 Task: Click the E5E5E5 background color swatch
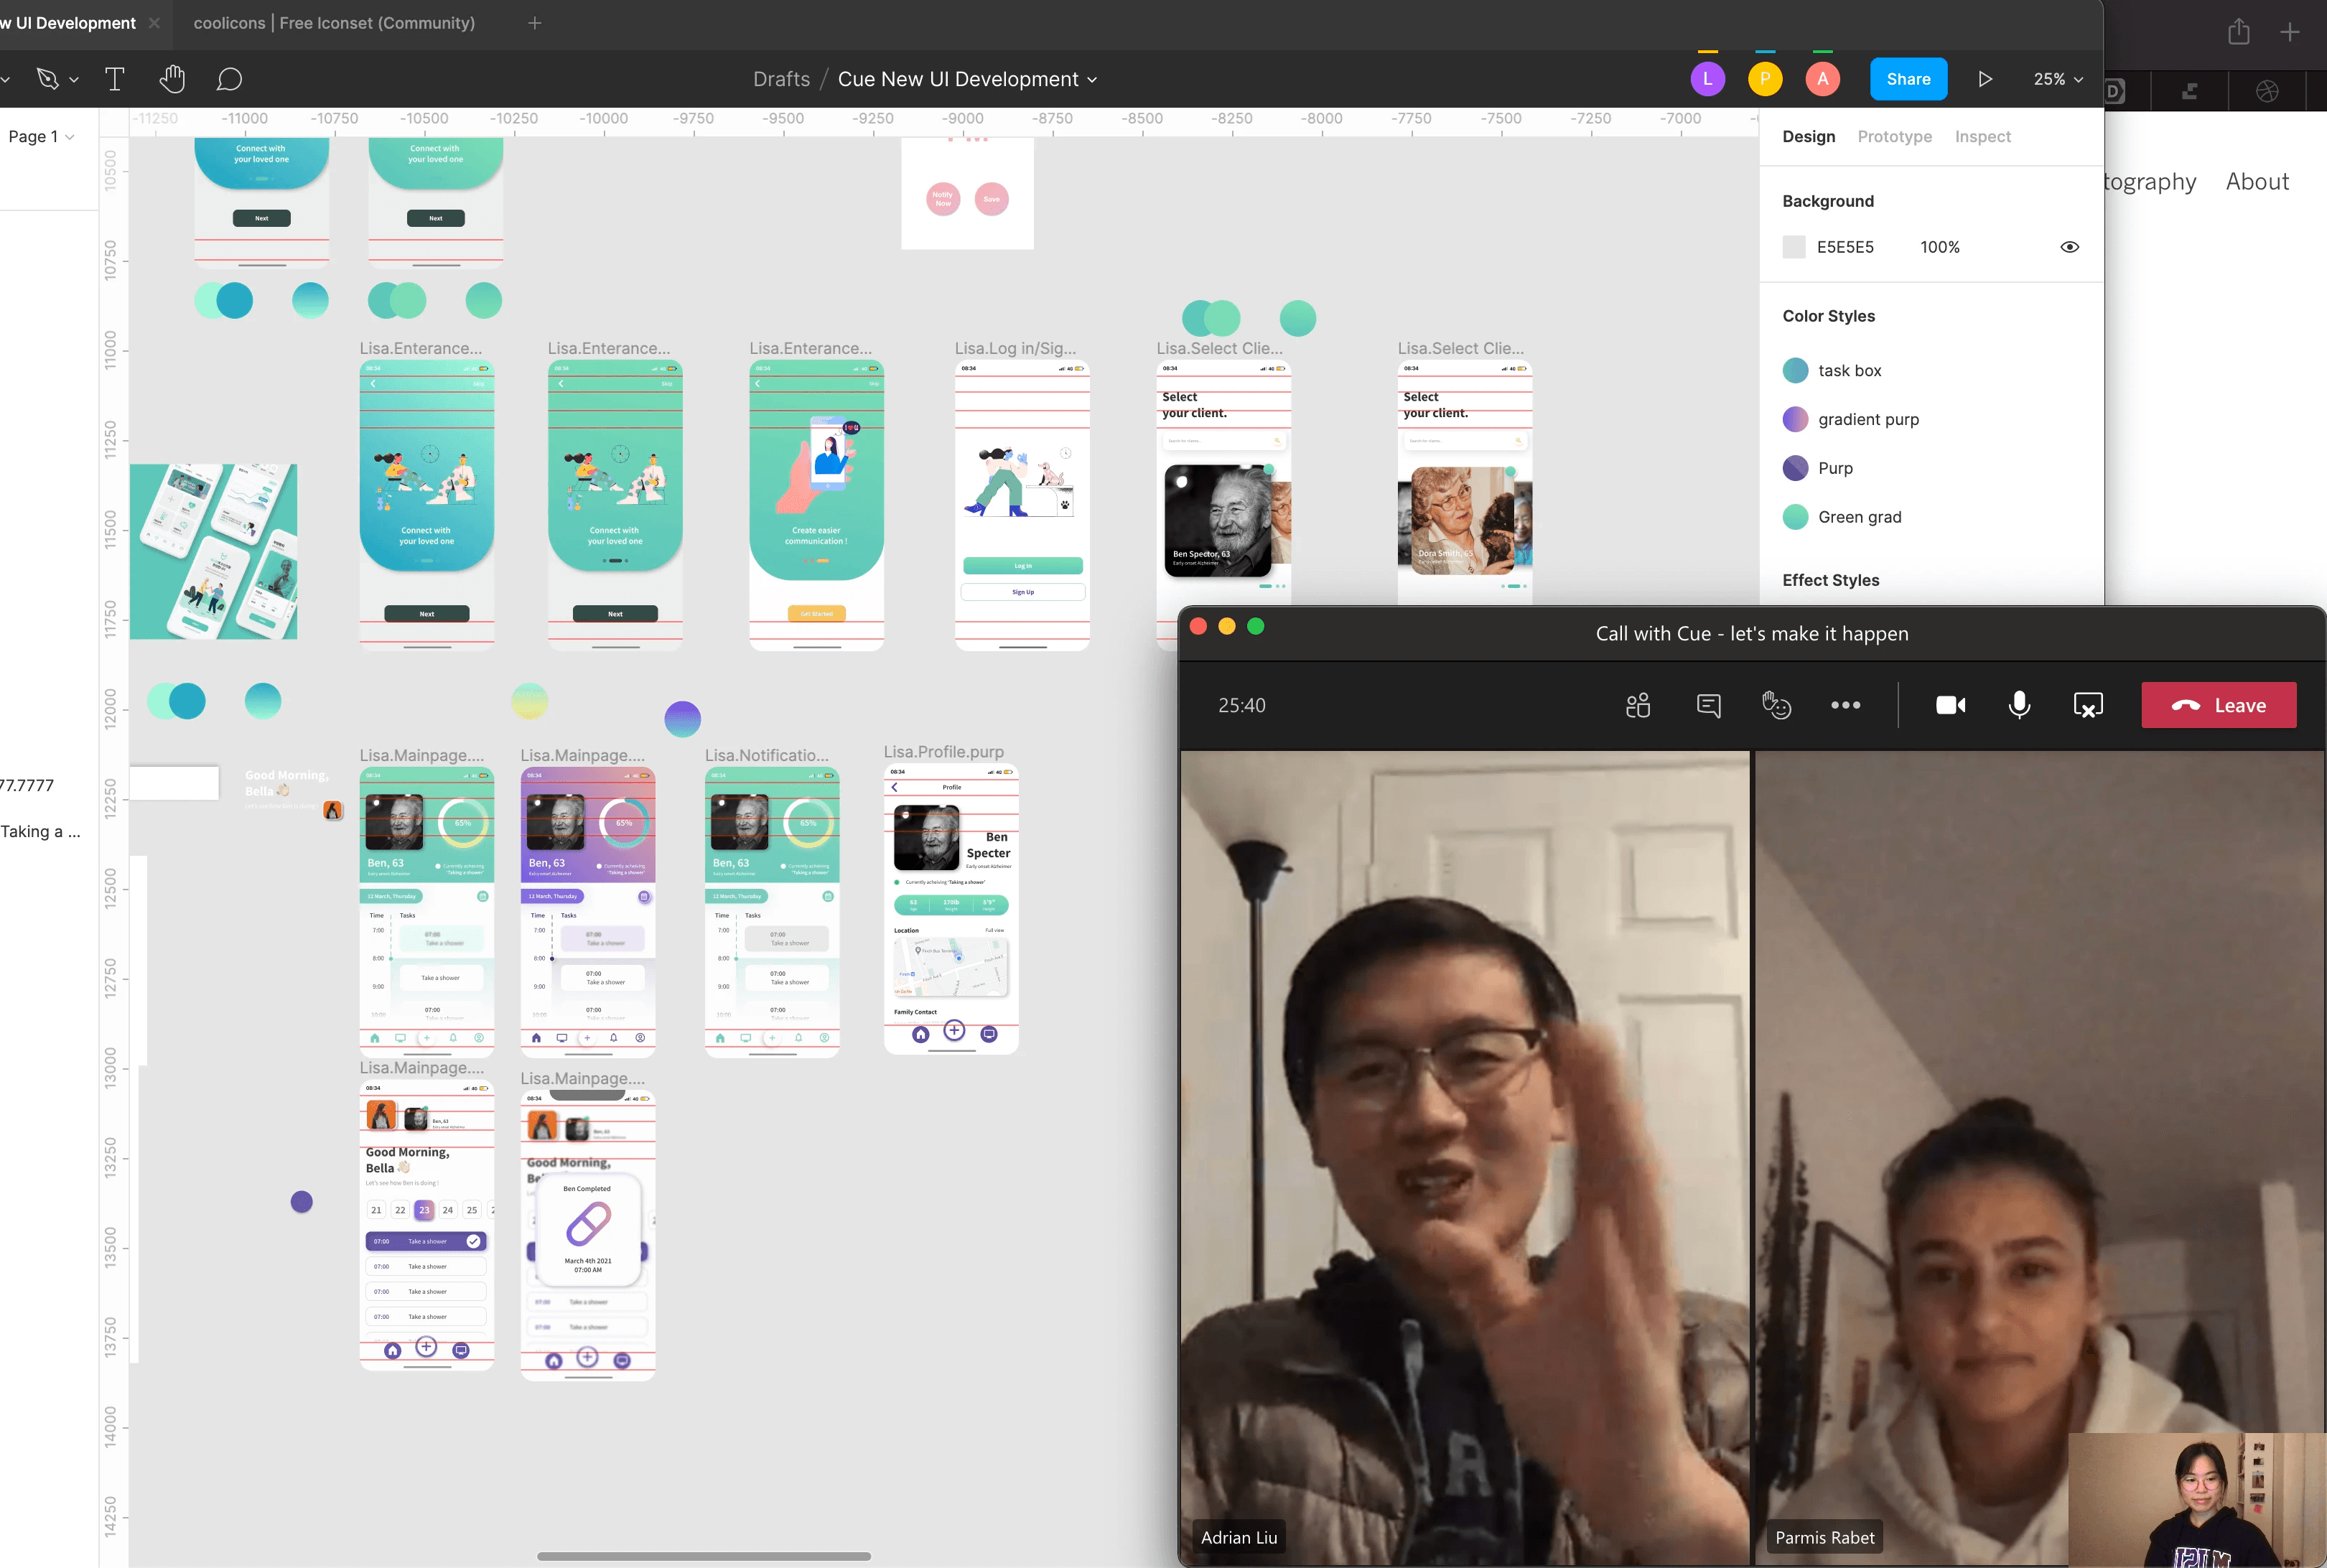[1794, 247]
